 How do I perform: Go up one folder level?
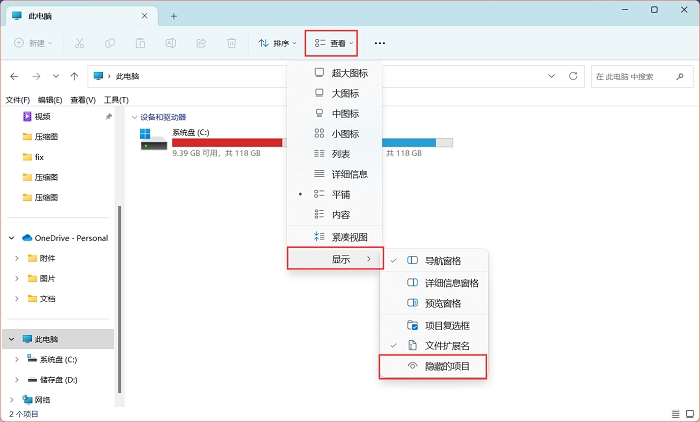[74, 76]
